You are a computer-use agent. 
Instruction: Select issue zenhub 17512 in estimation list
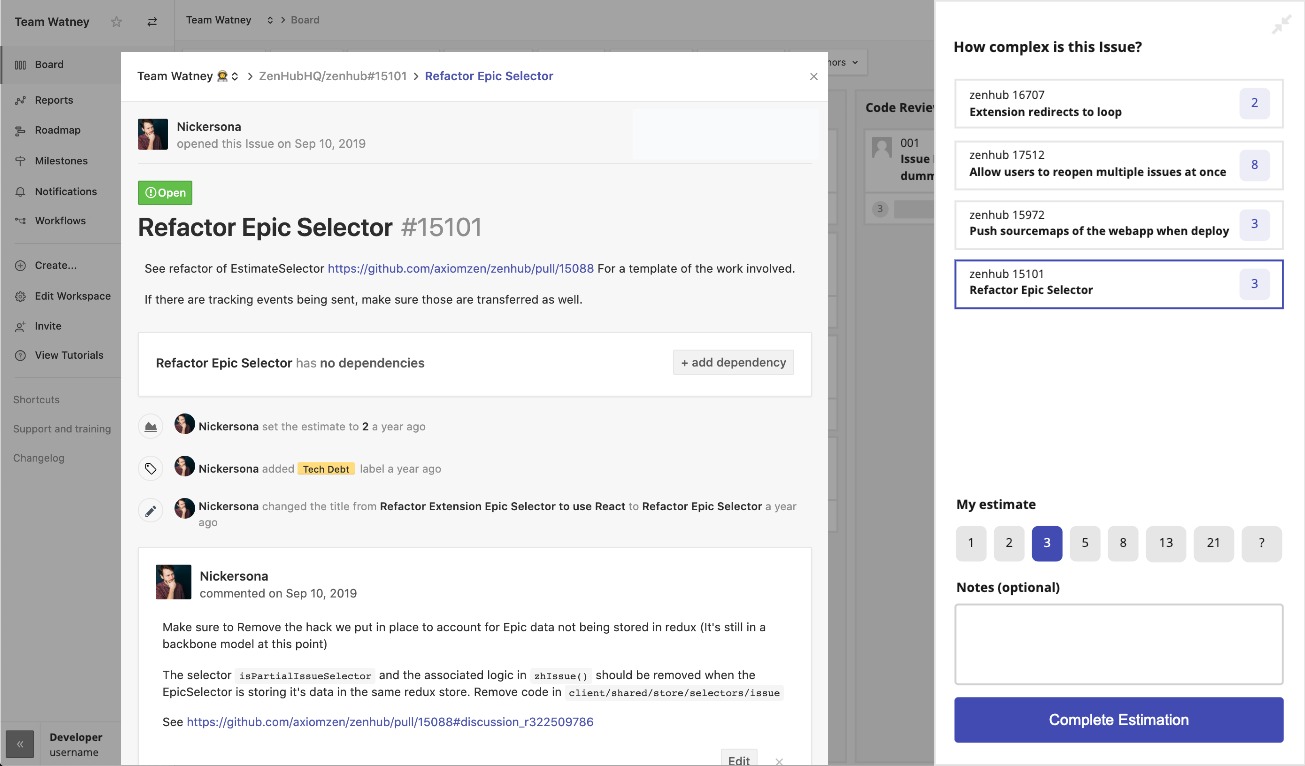pyautogui.click(x=1119, y=164)
